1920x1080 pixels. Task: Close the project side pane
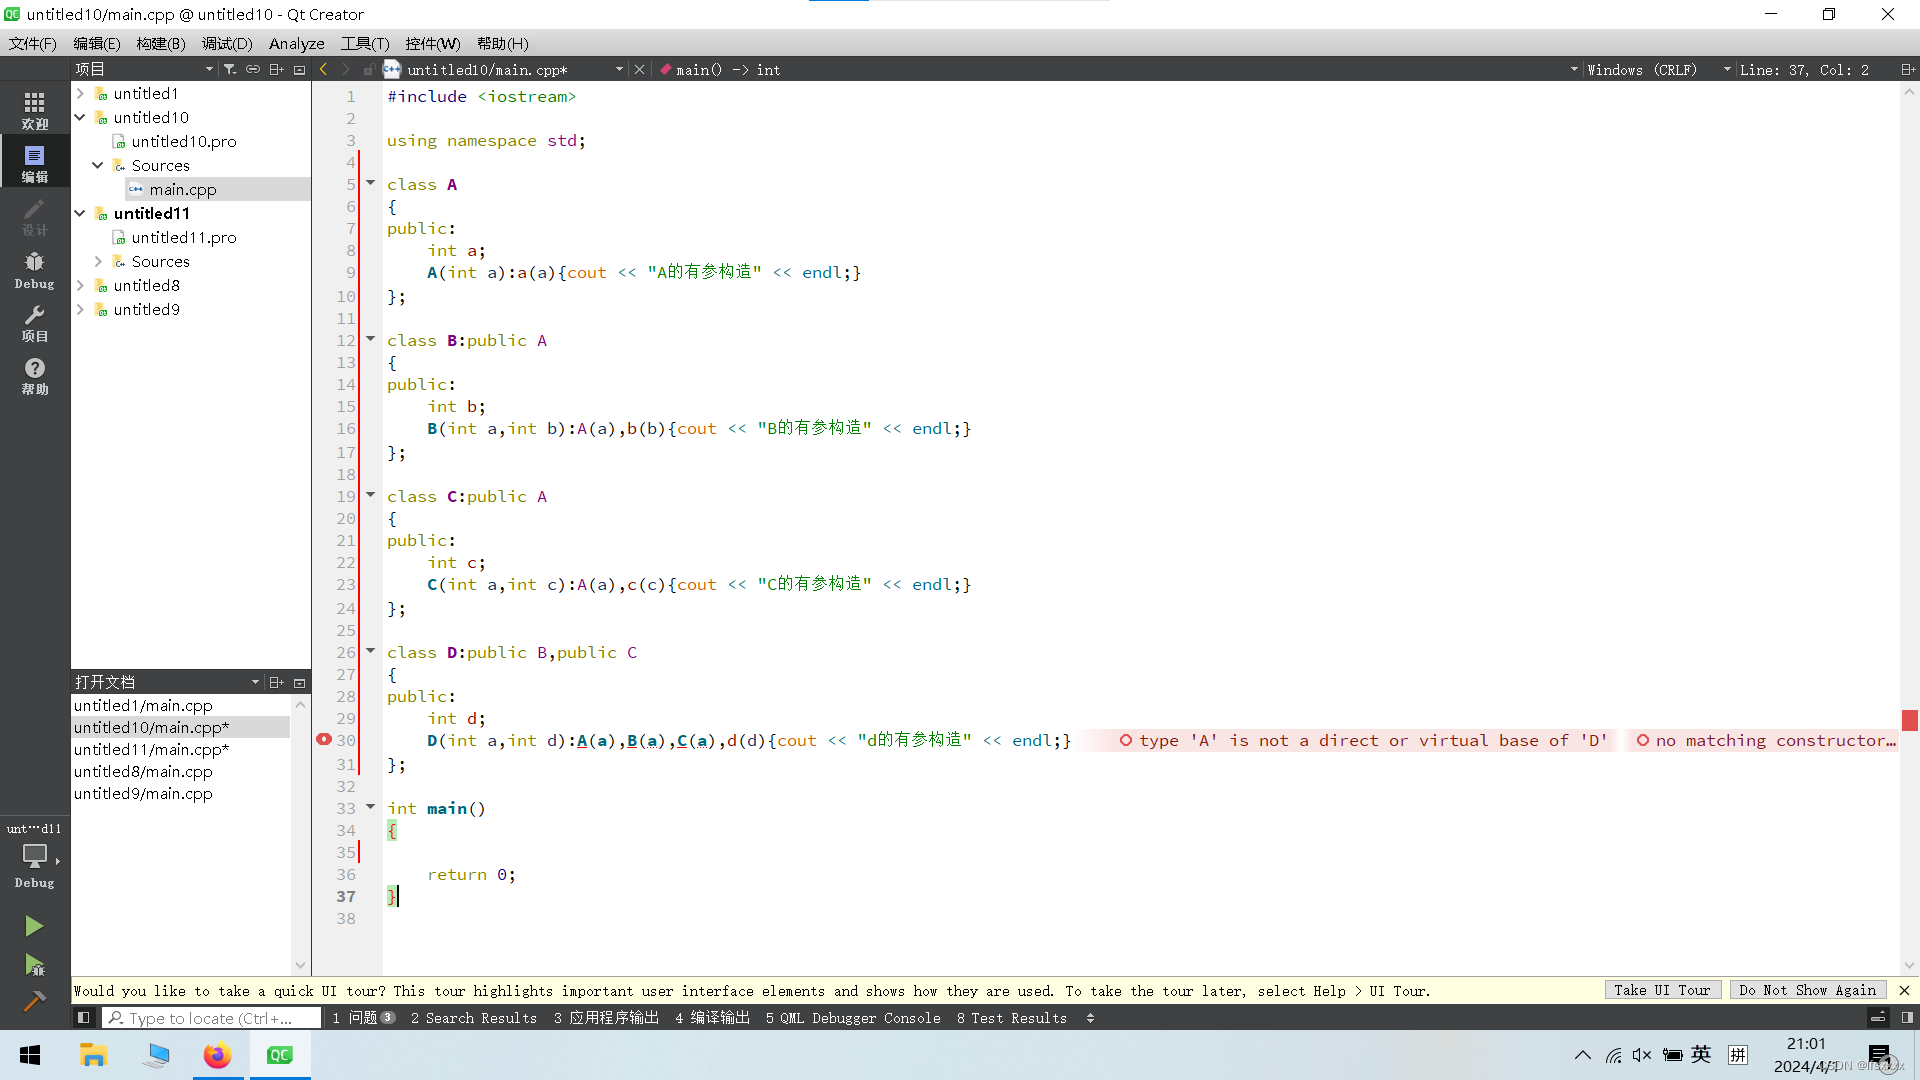pos(299,69)
